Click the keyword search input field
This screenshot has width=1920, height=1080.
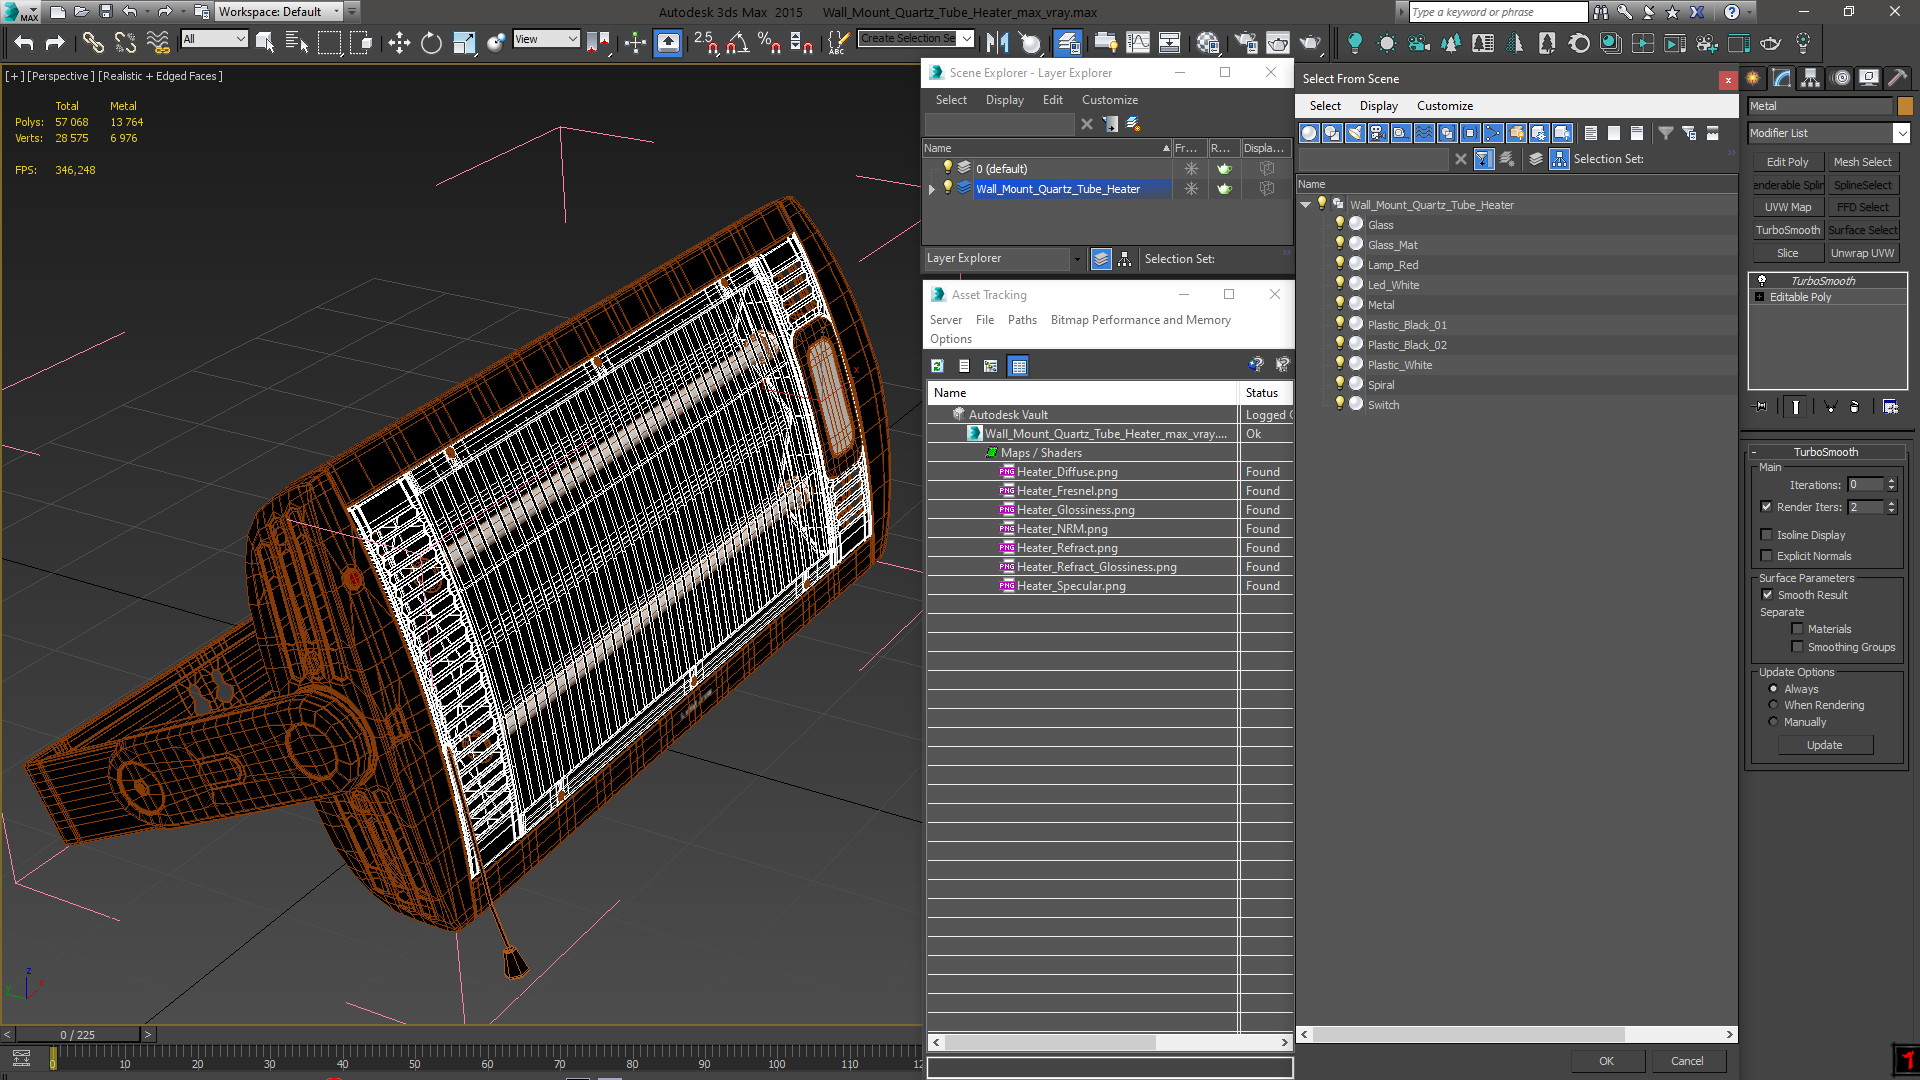tap(1497, 12)
